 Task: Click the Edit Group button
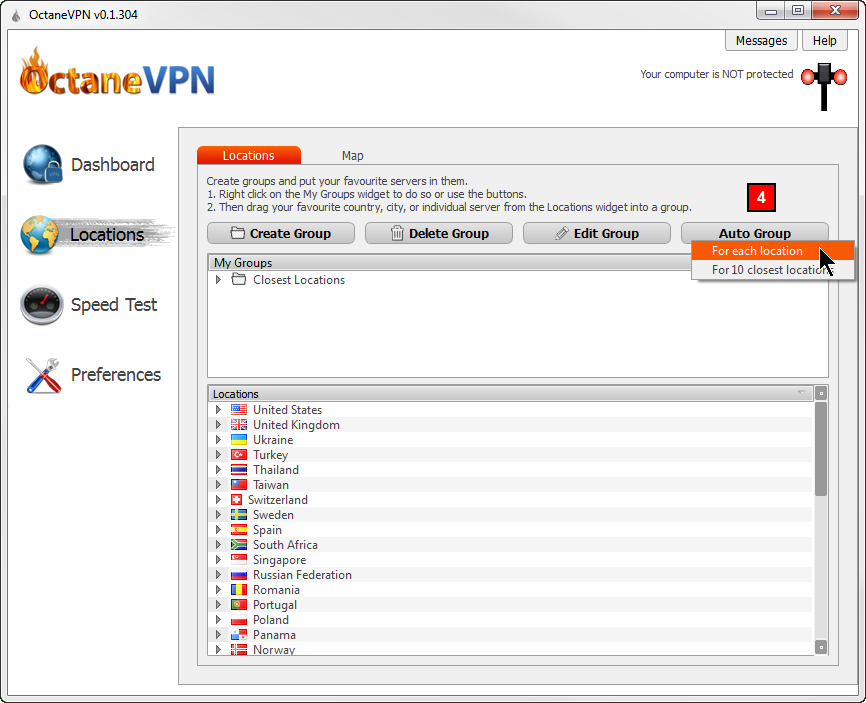click(x=596, y=233)
